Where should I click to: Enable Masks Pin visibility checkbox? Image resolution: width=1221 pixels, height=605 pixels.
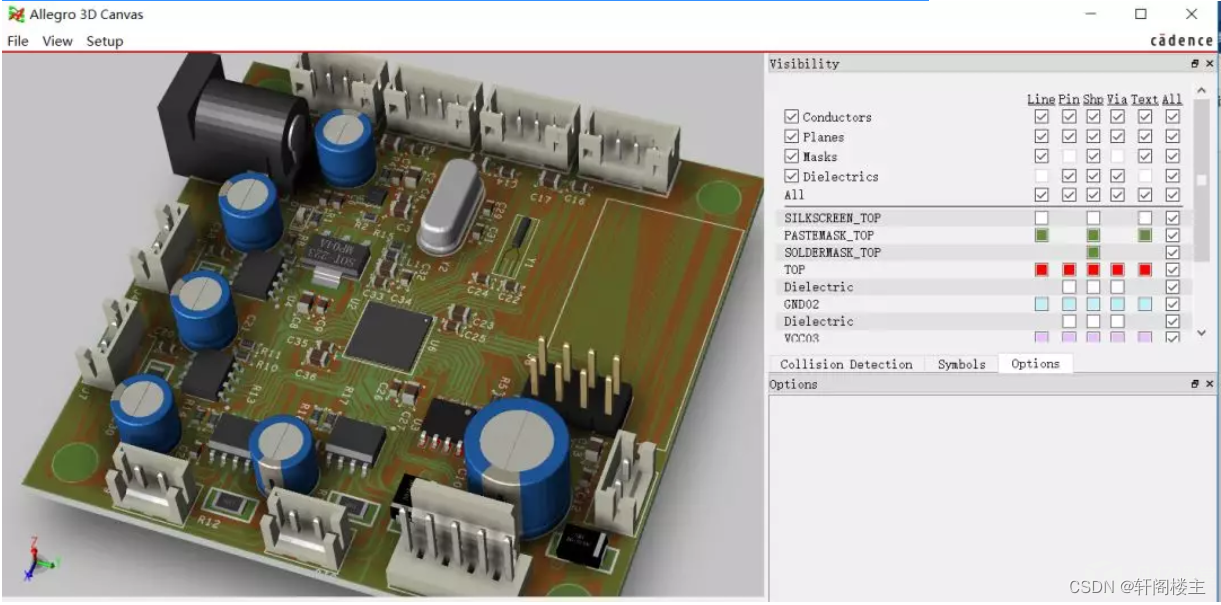tap(1069, 157)
